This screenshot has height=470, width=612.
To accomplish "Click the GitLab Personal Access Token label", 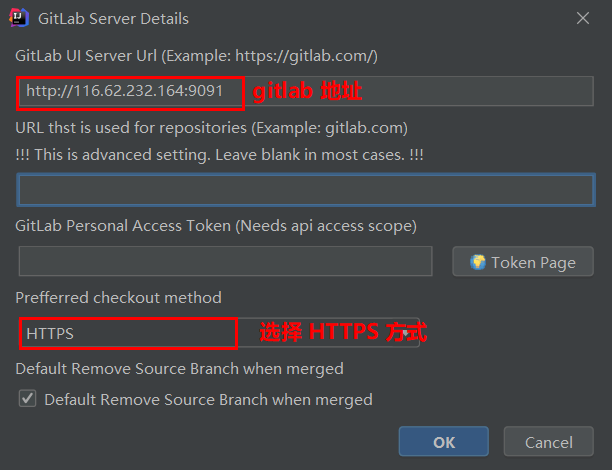I will point(216,226).
